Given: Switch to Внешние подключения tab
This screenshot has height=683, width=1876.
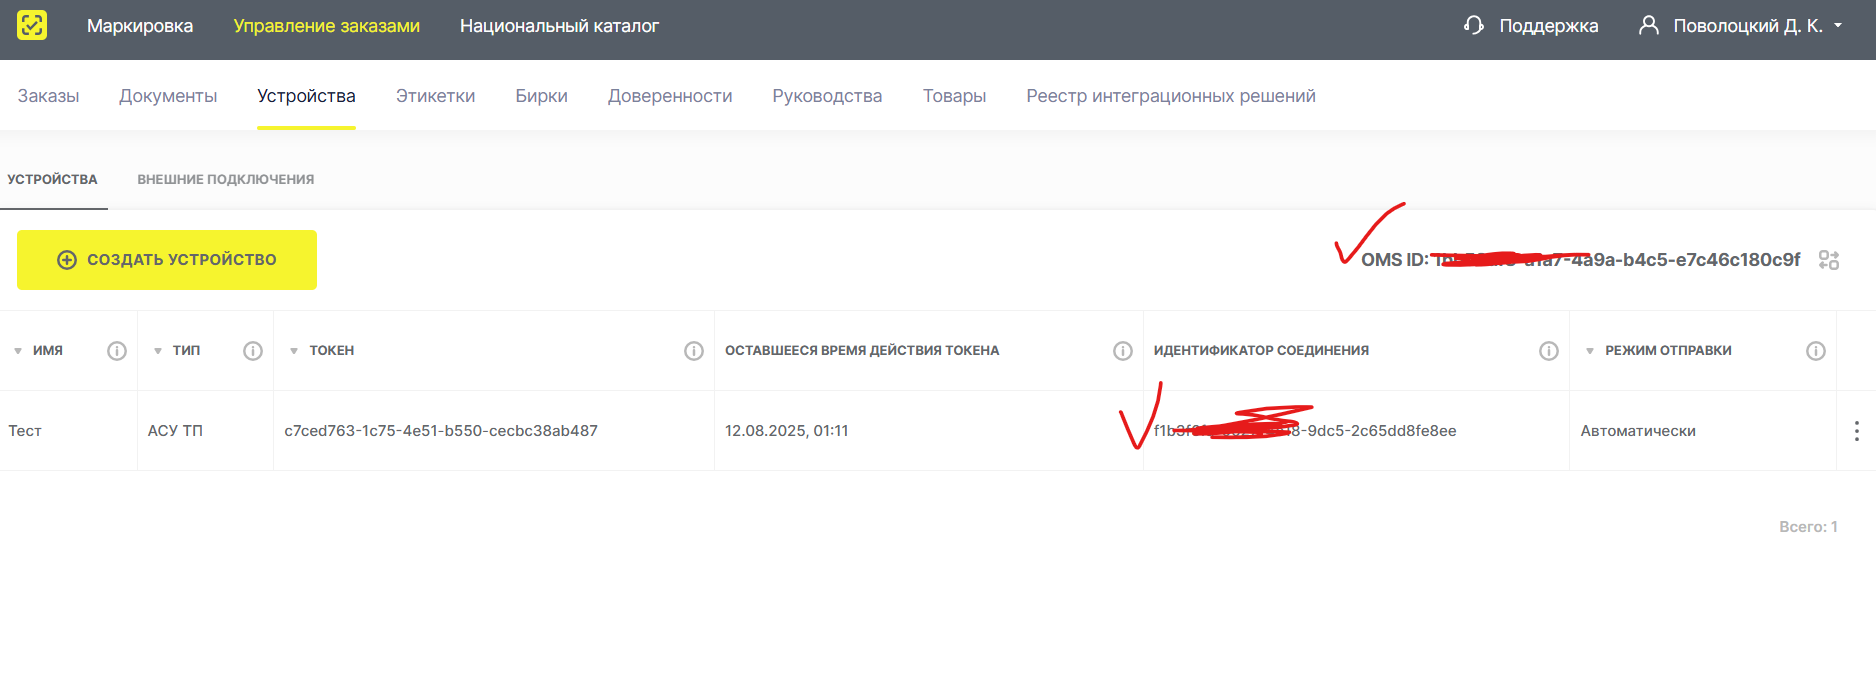Looking at the screenshot, I should click(x=225, y=180).
